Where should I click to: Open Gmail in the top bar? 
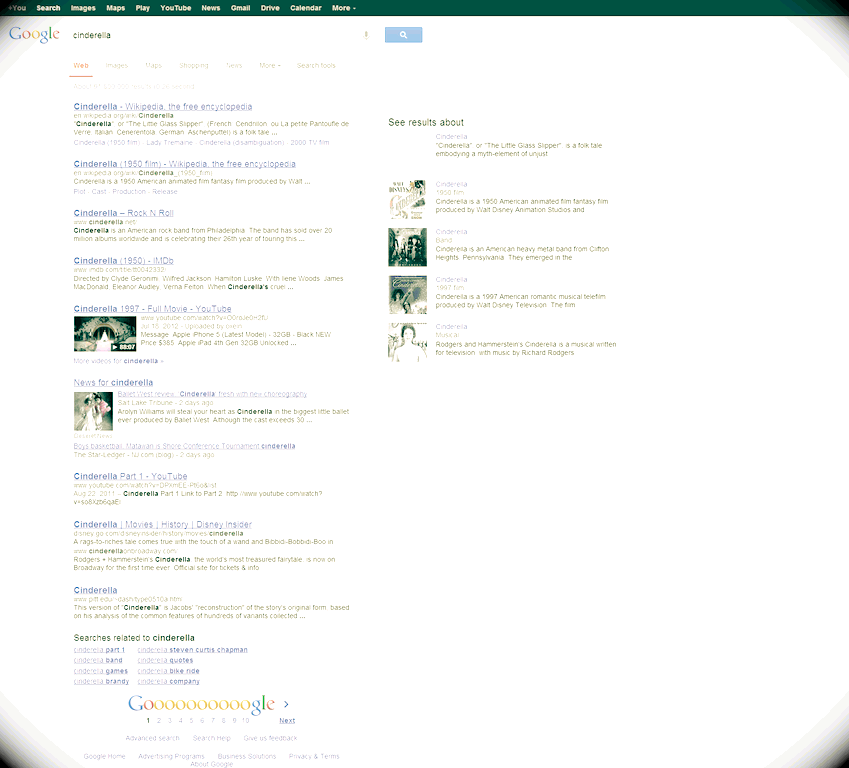point(240,8)
